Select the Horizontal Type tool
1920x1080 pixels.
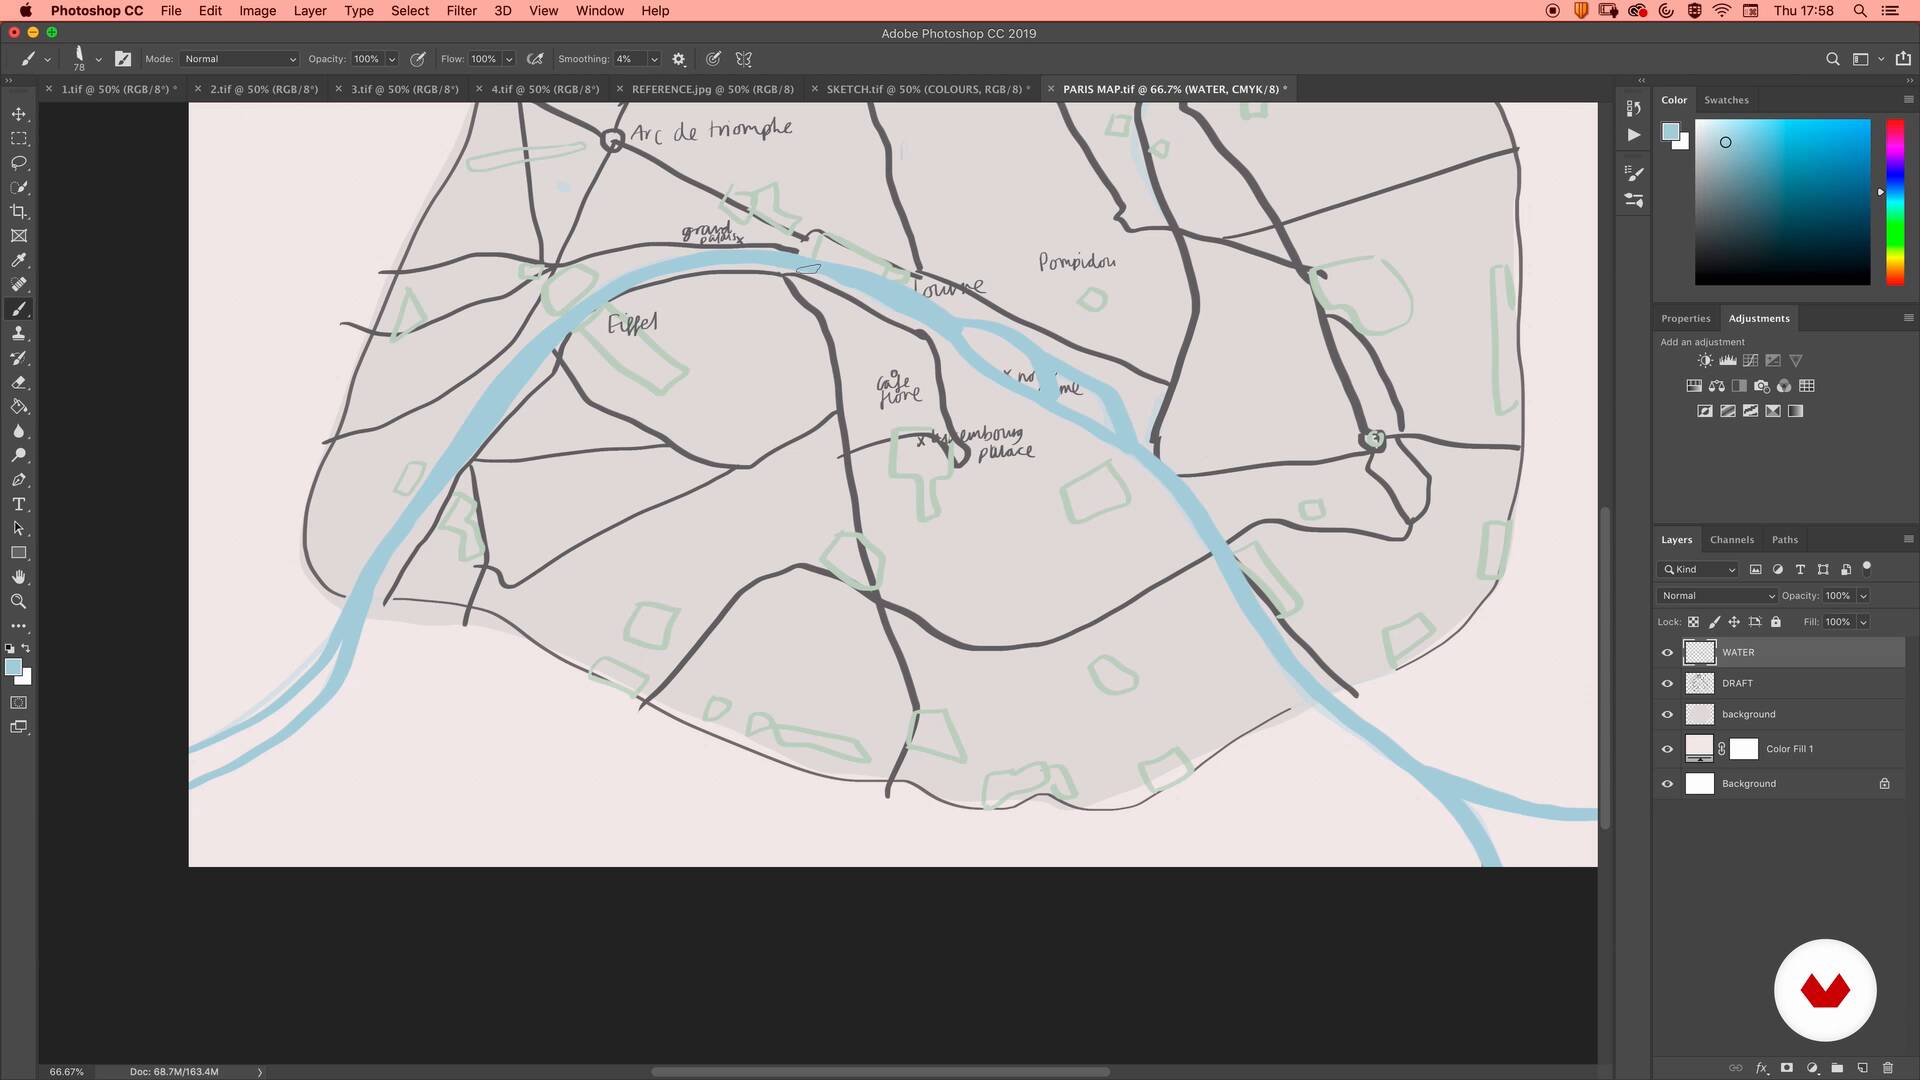[x=19, y=504]
